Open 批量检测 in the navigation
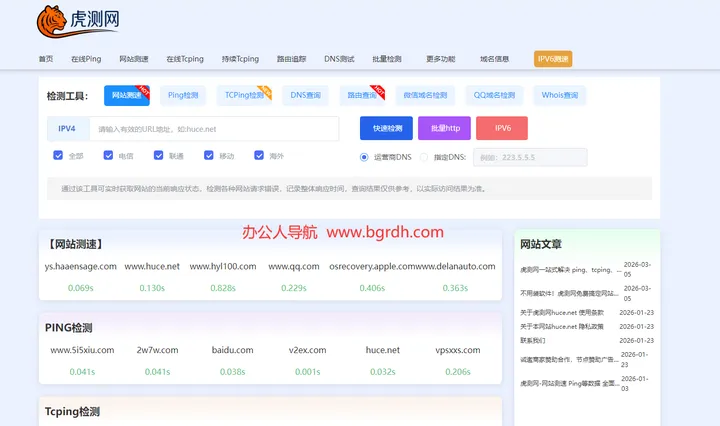720x426 pixels. click(x=387, y=59)
